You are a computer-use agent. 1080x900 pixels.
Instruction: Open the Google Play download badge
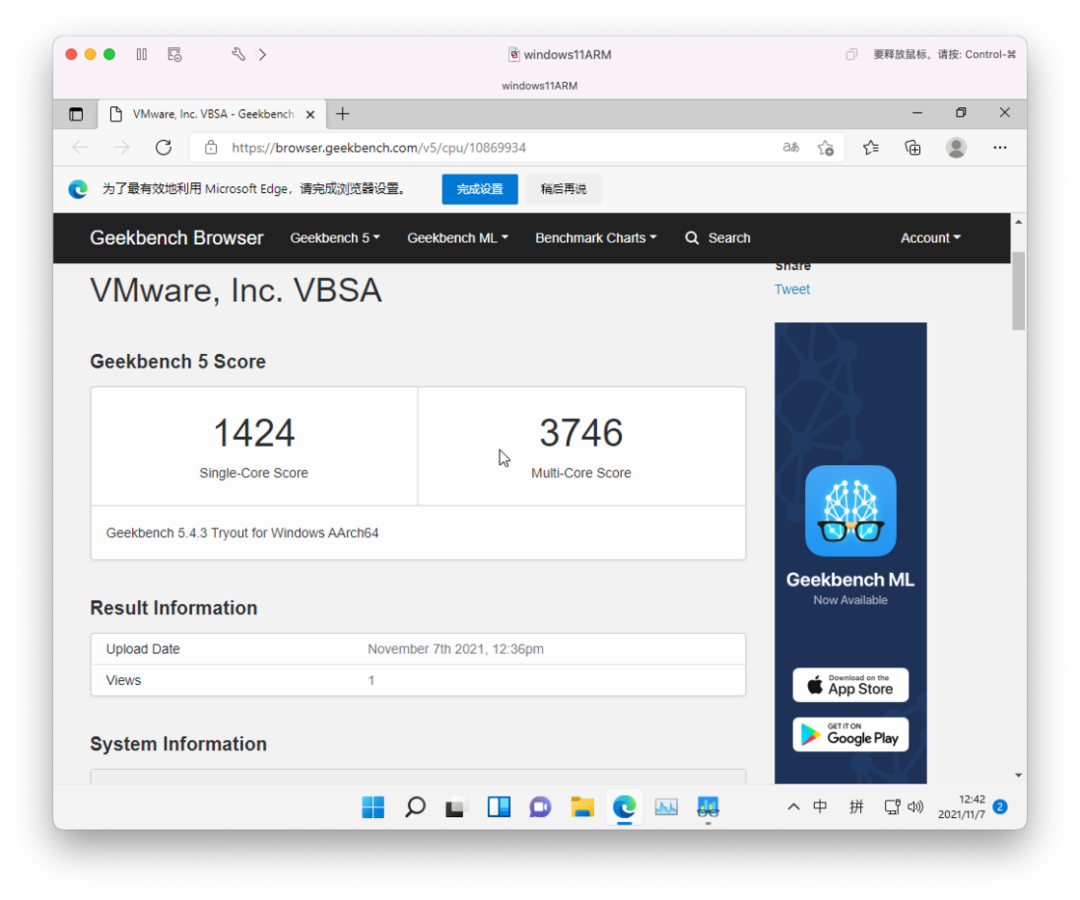pos(851,735)
